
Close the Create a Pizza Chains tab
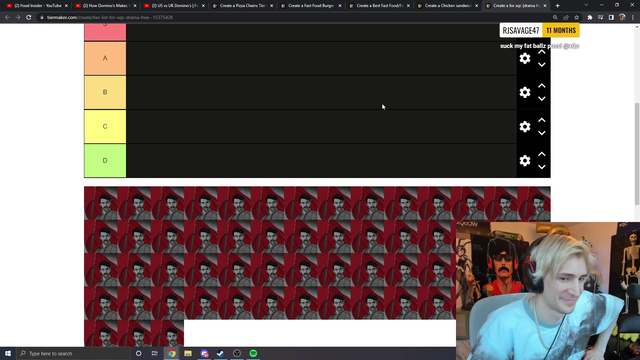pyautogui.click(x=271, y=6)
